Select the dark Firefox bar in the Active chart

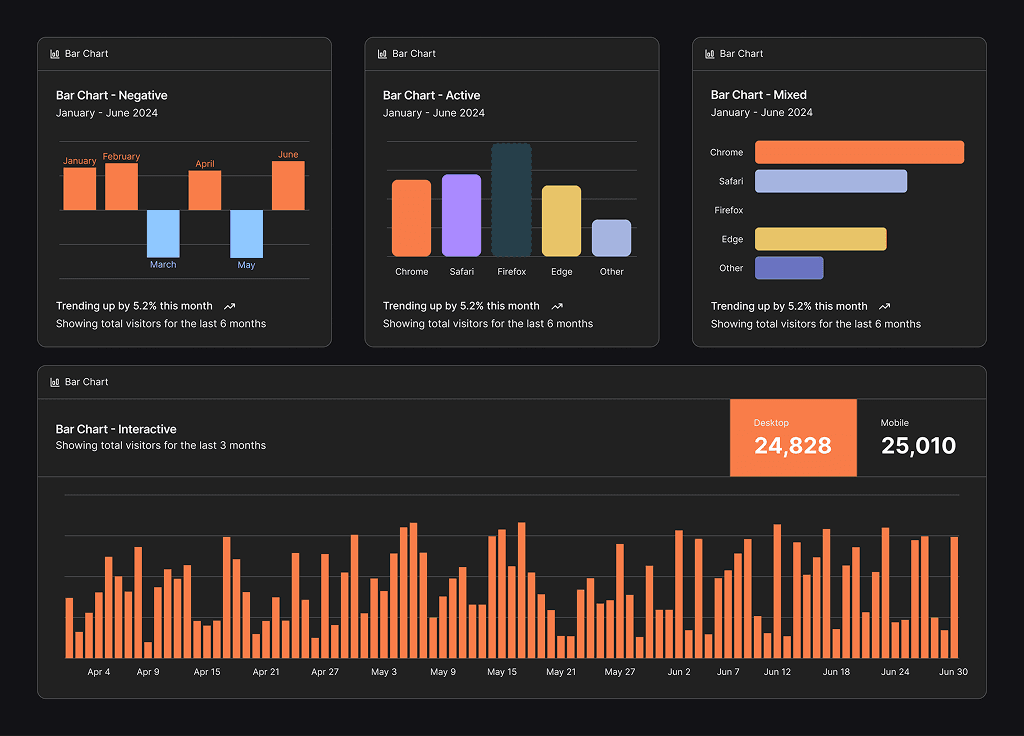tap(511, 200)
